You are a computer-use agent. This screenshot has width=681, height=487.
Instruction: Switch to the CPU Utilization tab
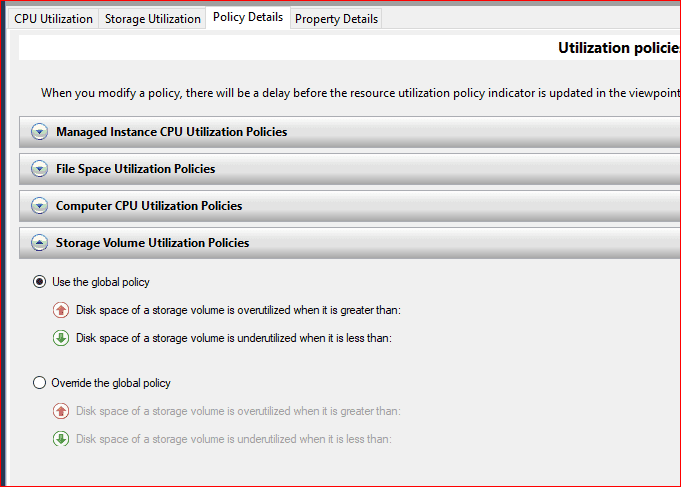(53, 19)
